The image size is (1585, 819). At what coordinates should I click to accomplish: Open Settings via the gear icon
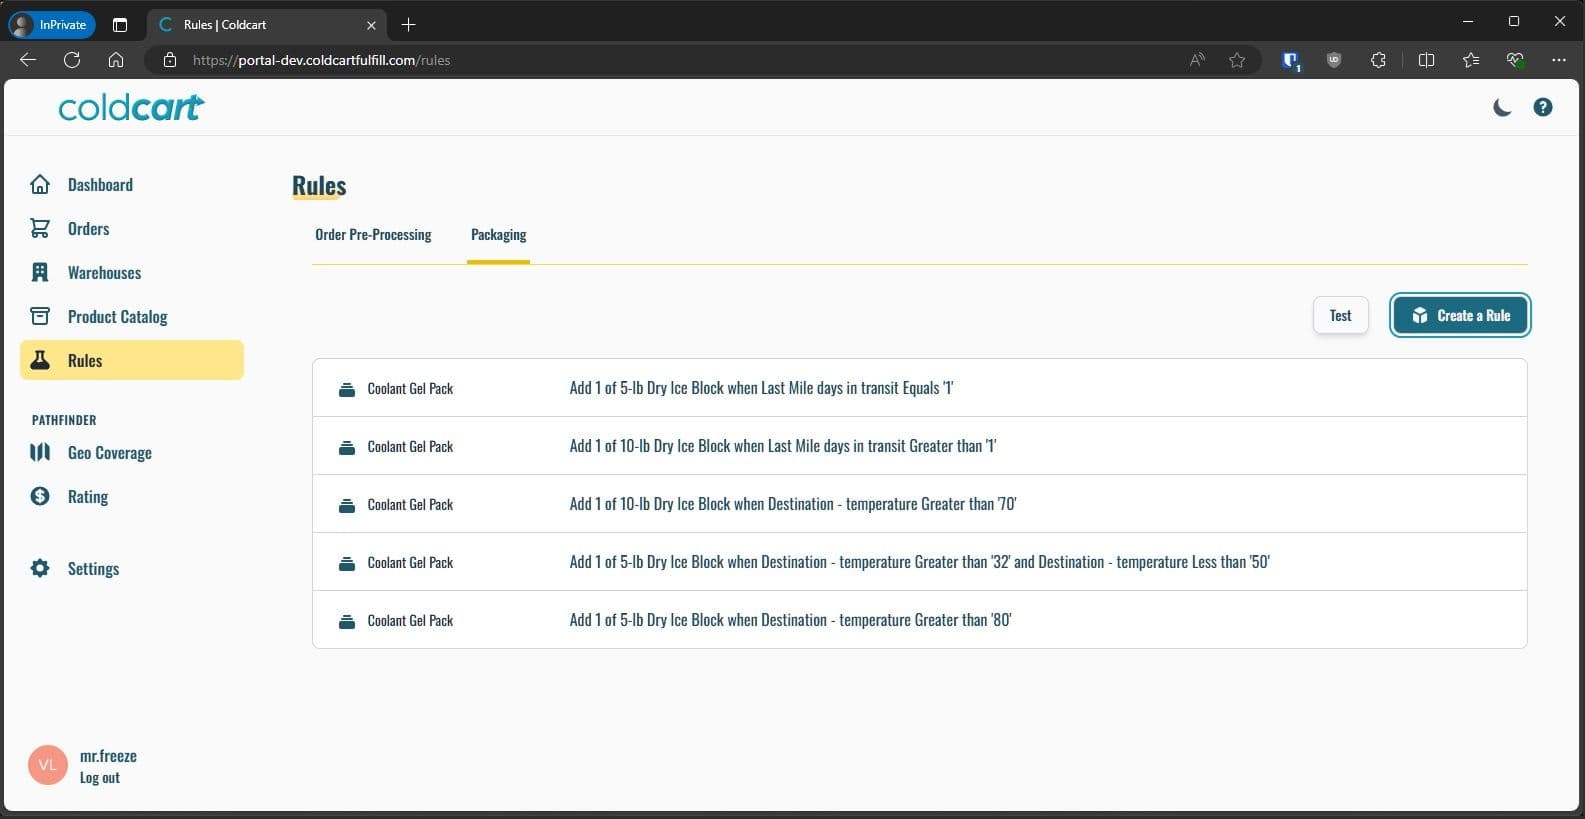tap(40, 568)
